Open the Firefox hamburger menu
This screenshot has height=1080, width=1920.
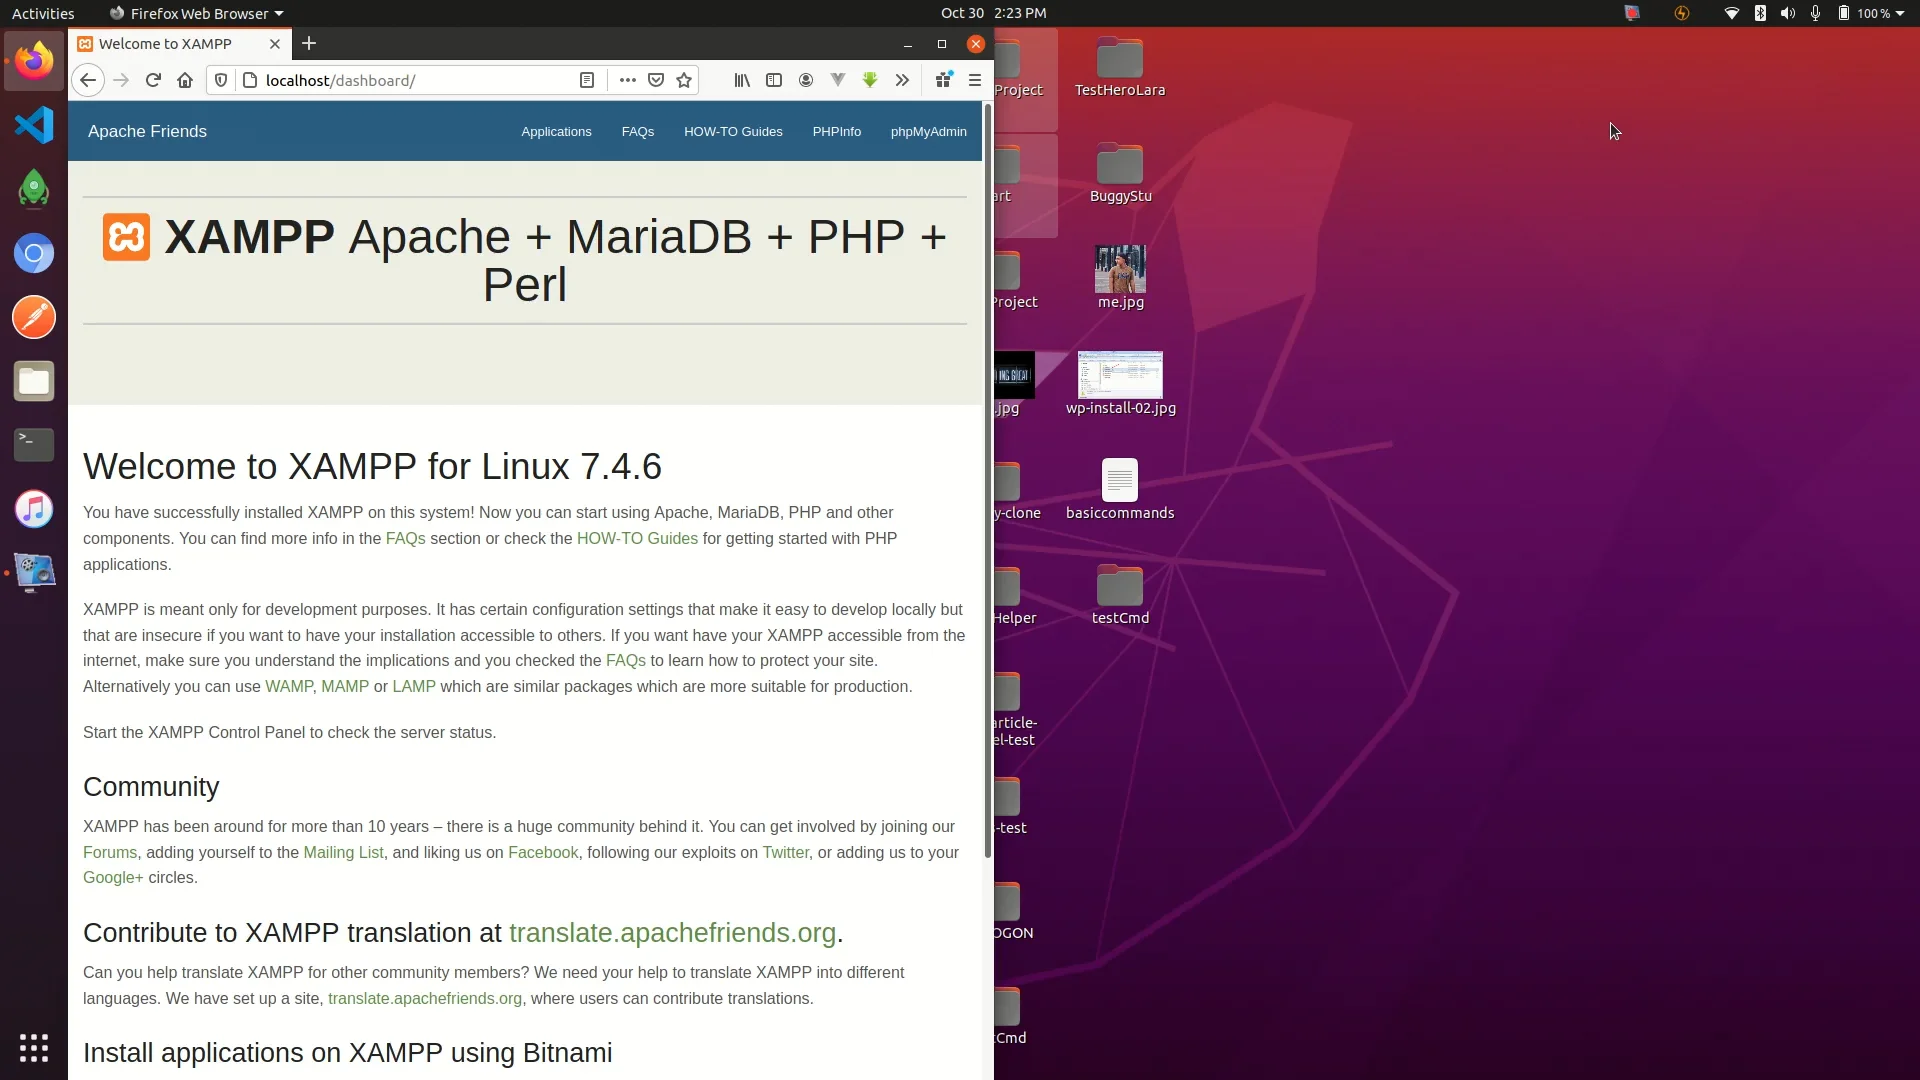(x=975, y=80)
